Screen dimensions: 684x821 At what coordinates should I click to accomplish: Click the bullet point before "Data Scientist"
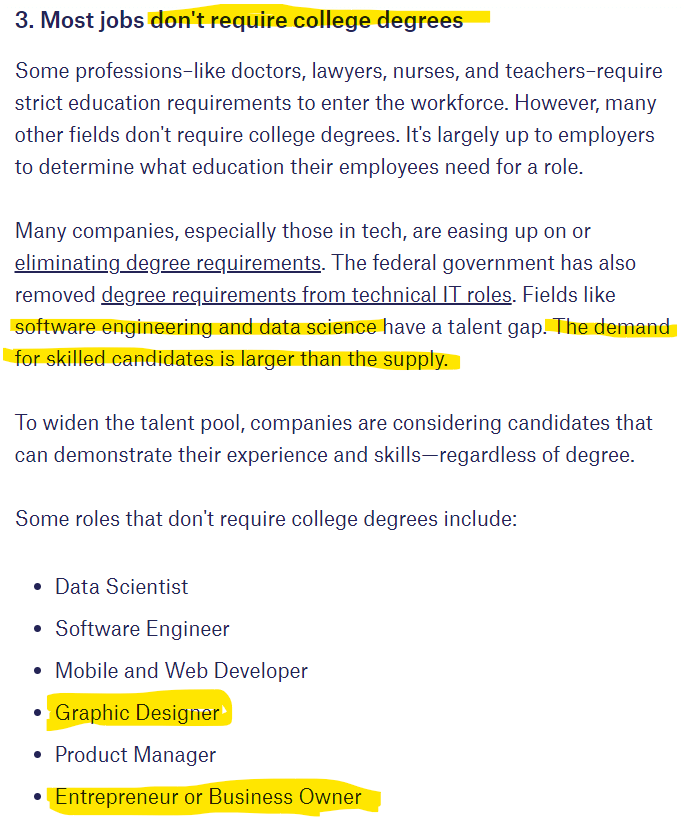pos(37,587)
